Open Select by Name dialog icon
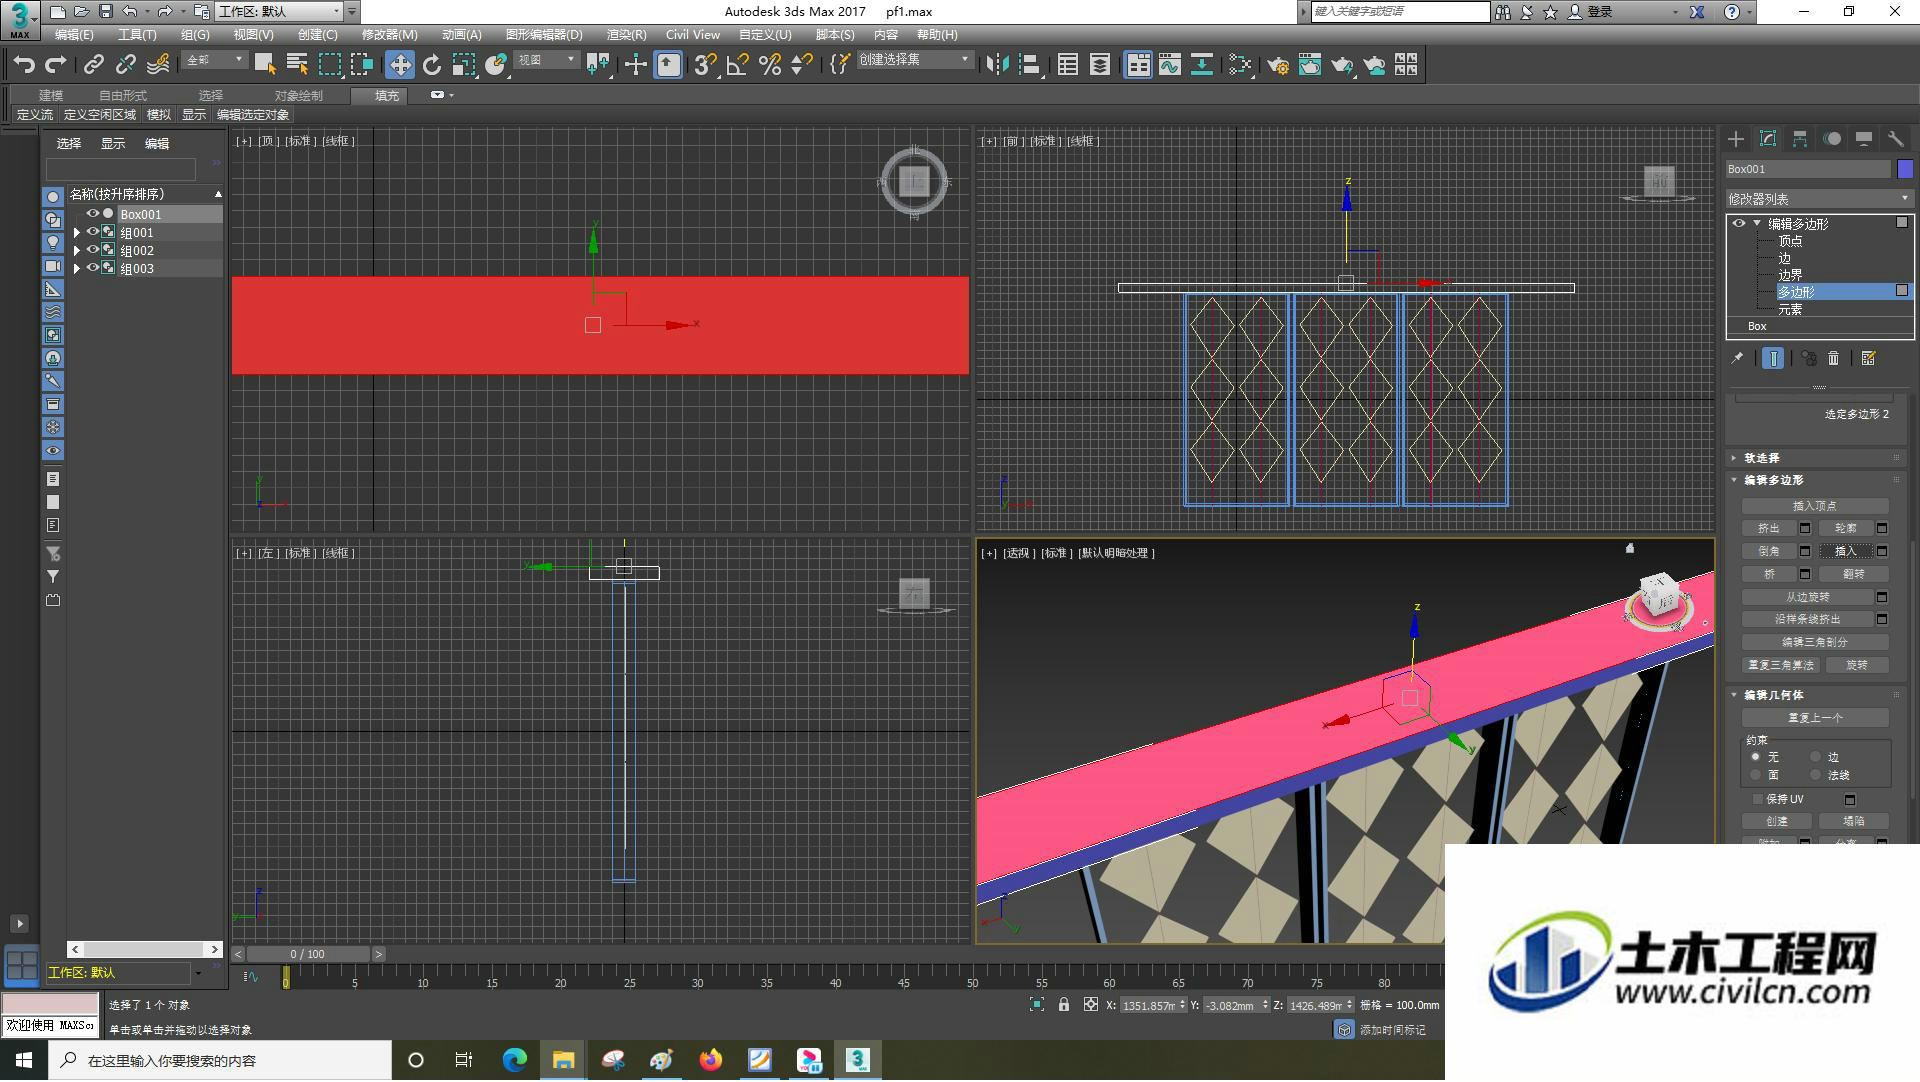The height and width of the screenshot is (1082, 1920). coord(297,65)
